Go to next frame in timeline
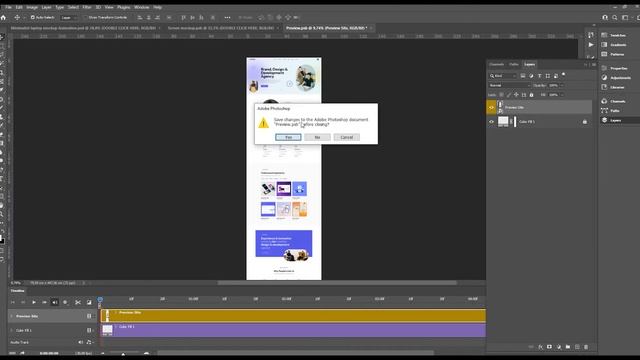Image resolution: width=640 pixels, height=360 pixels. pyautogui.click(x=44, y=302)
